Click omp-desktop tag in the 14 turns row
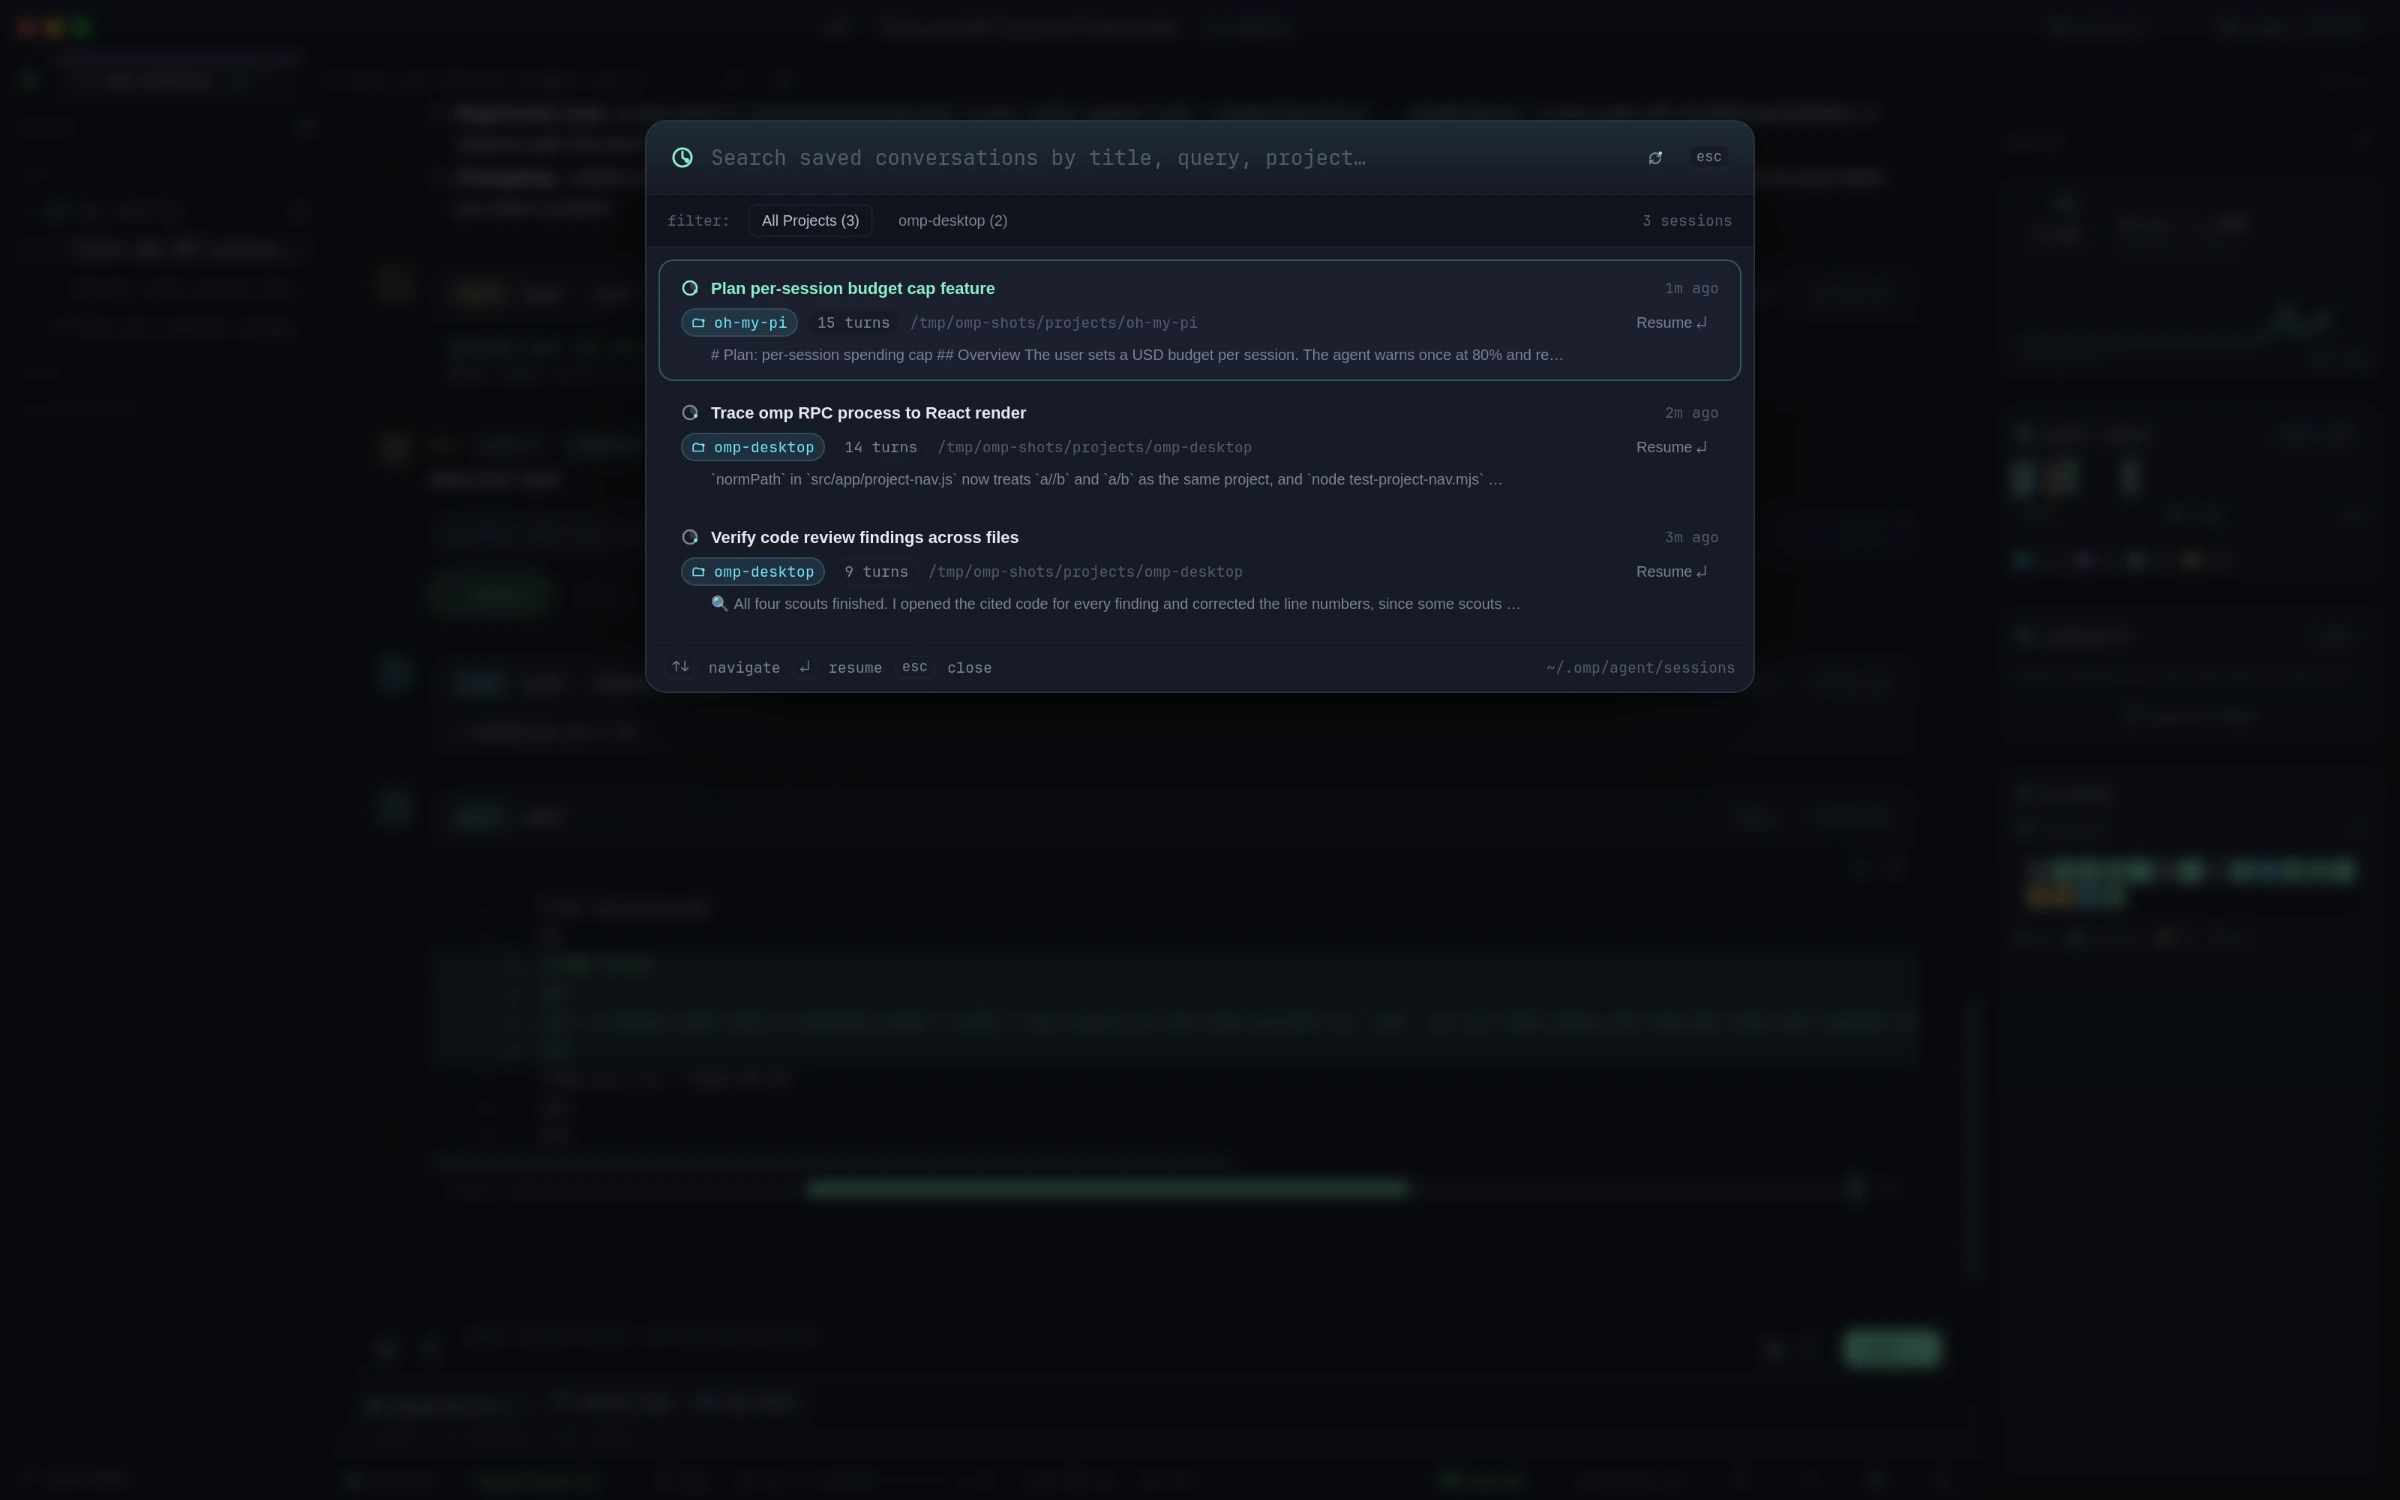The height and width of the screenshot is (1500, 2400). 752,447
